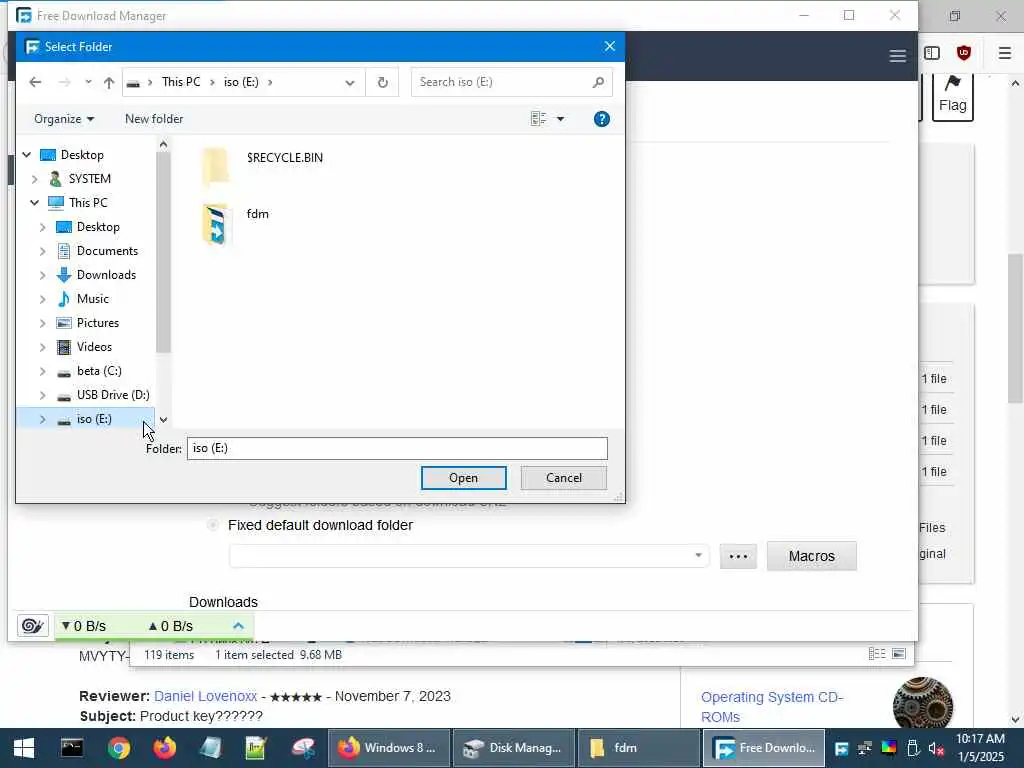Open Daniel Lovenoxx reviewer link
1024x768 pixels.
pos(206,696)
